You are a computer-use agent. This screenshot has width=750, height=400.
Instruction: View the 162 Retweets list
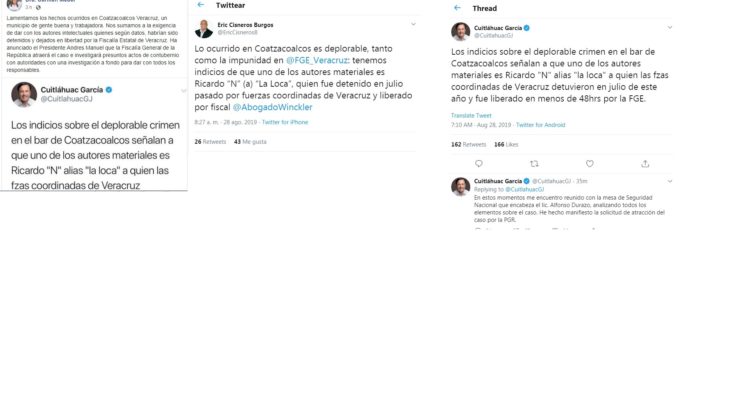click(468, 144)
